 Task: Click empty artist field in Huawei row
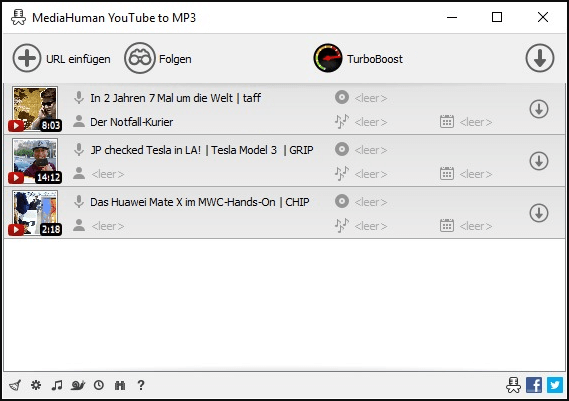coord(108,226)
